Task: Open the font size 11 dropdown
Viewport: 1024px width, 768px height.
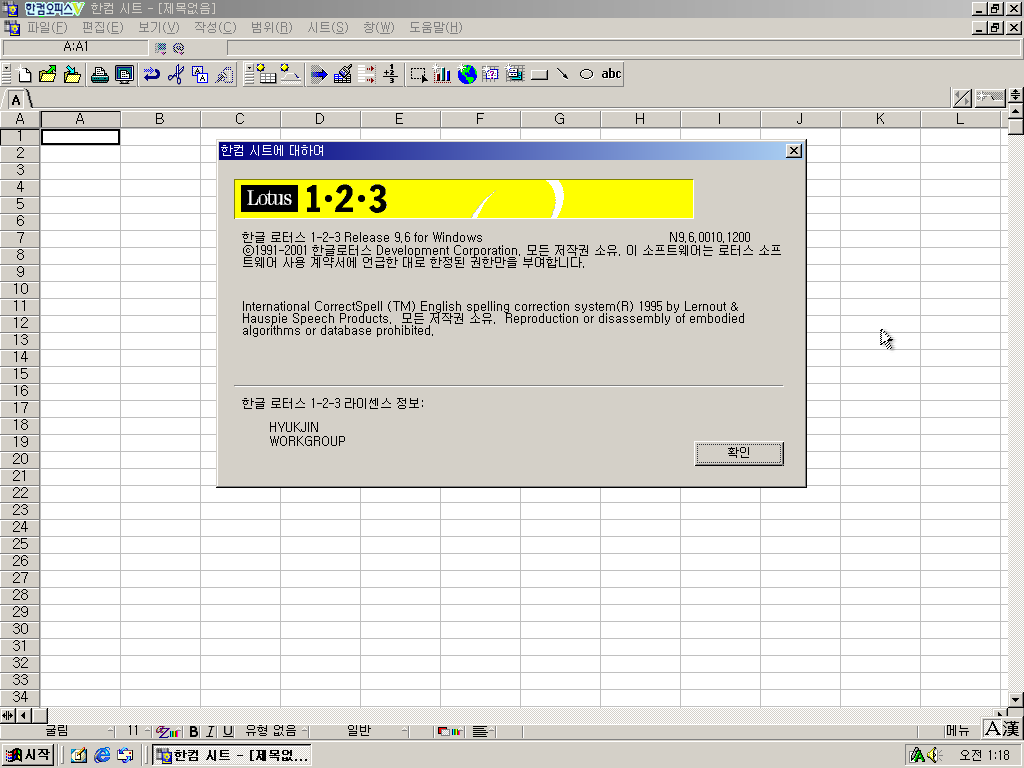Action: [136, 731]
